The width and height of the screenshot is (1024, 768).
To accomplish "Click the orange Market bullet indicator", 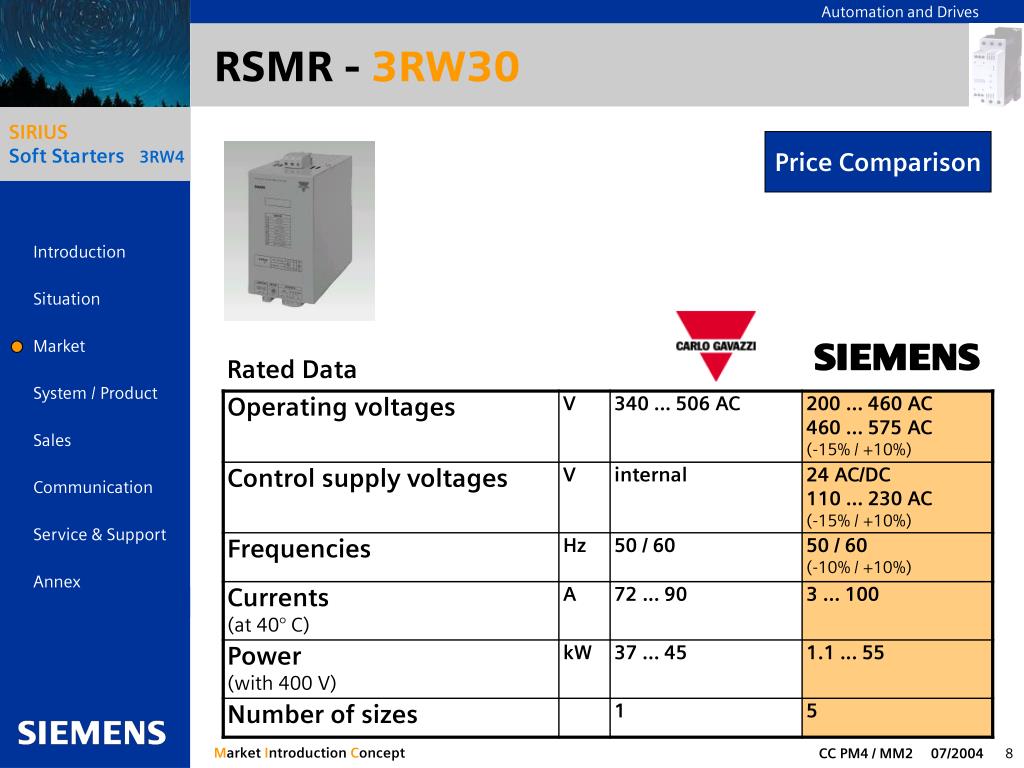I will (17, 347).
